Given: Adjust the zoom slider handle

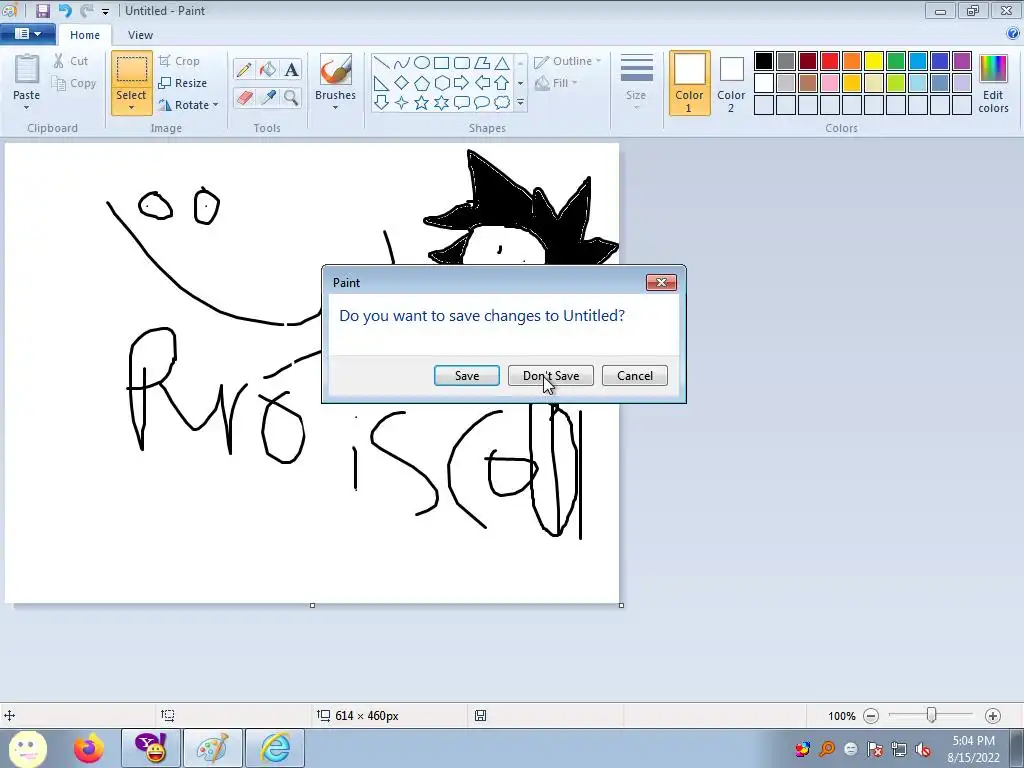Looking at the screenshot, I should [932, 716].
